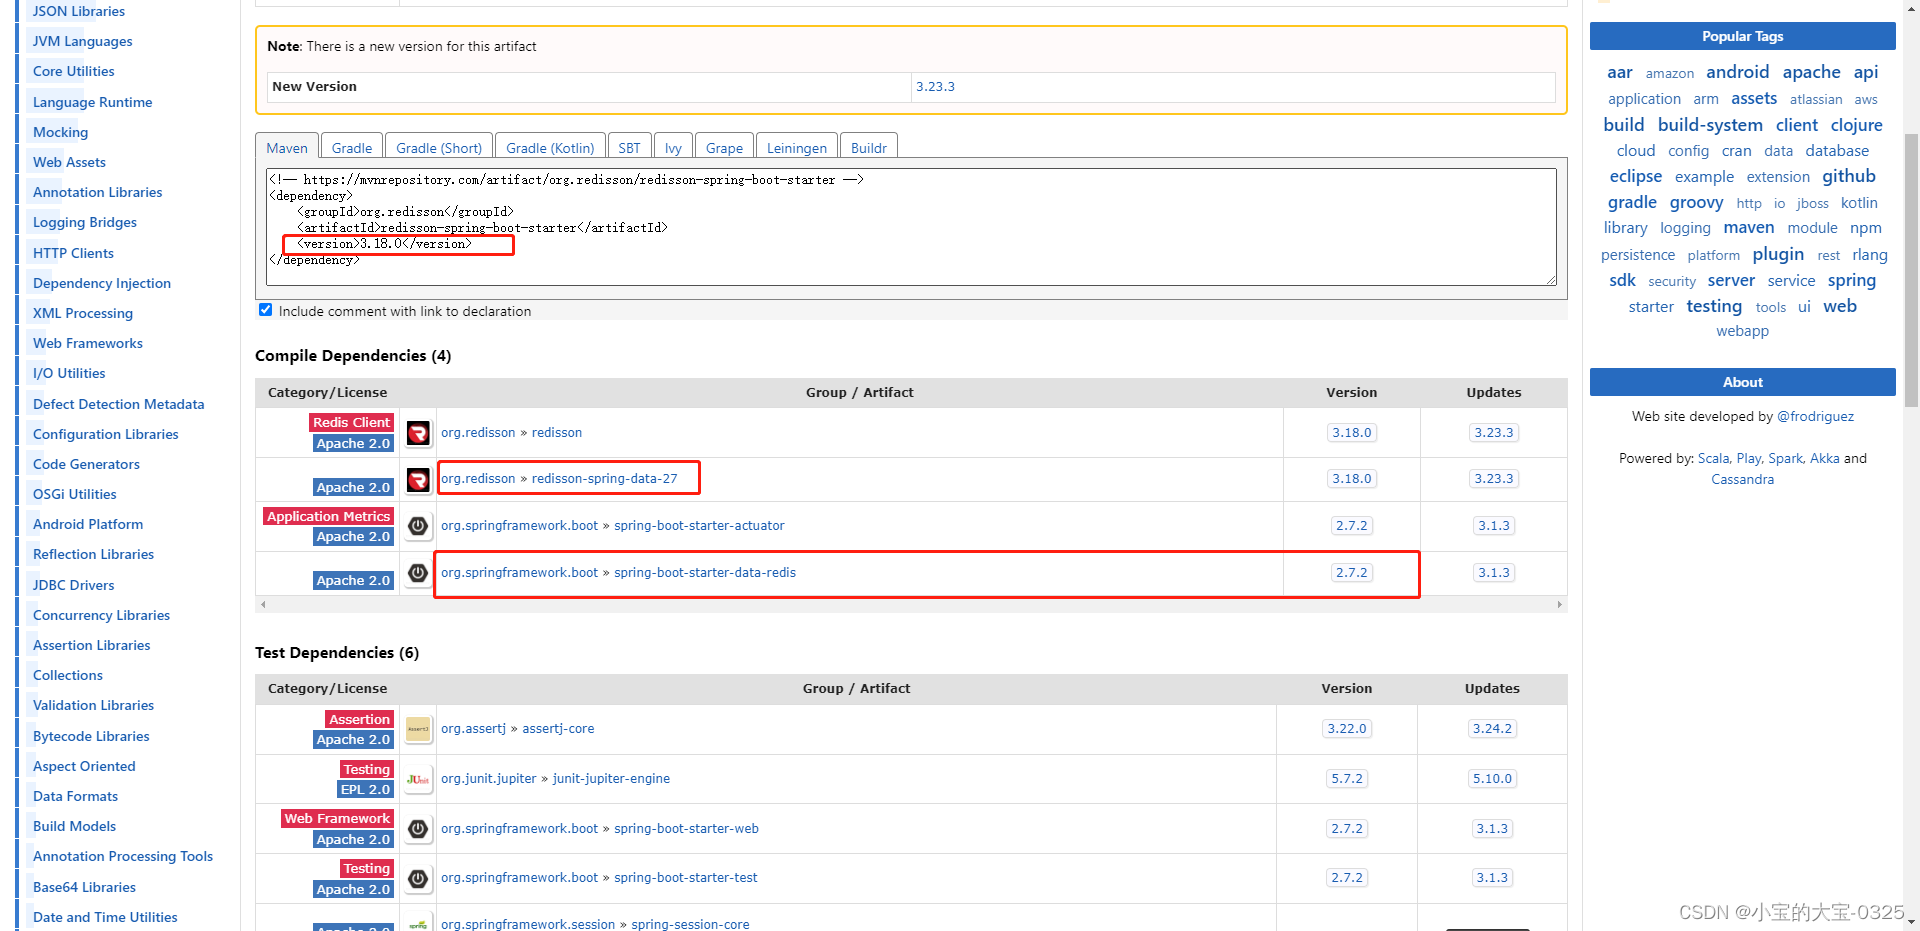The height and width of the screenshot is (931, 1920).
Task: Click the redisson-spring-data-27 logo icon
Action: 418,479
